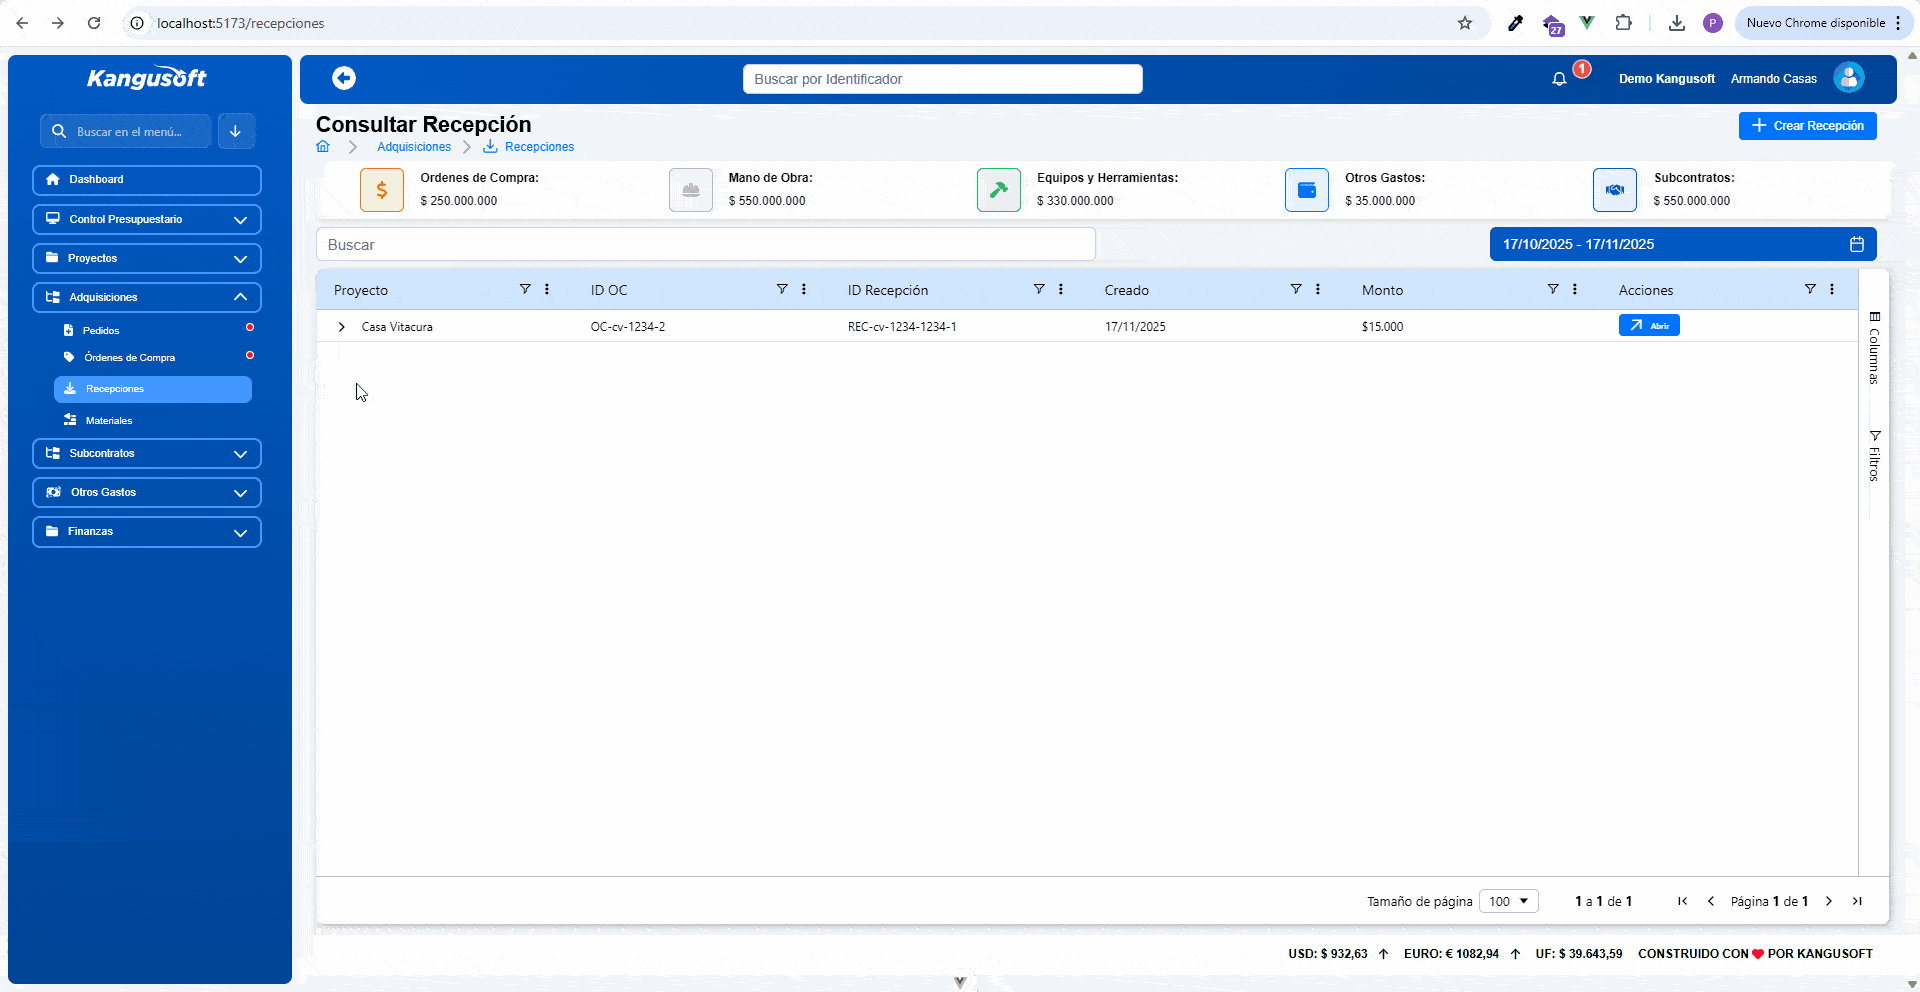Expand the Subcontratos sidebar menu
This screenshot has height=992, width=1920.
[x=147, y=453]
